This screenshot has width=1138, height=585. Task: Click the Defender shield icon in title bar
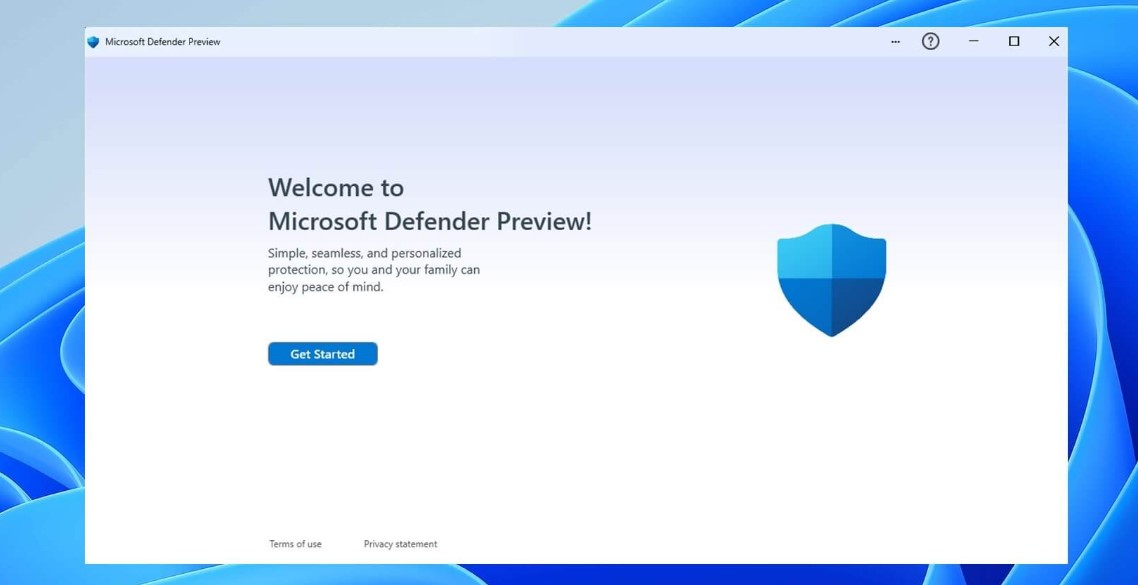93,42
